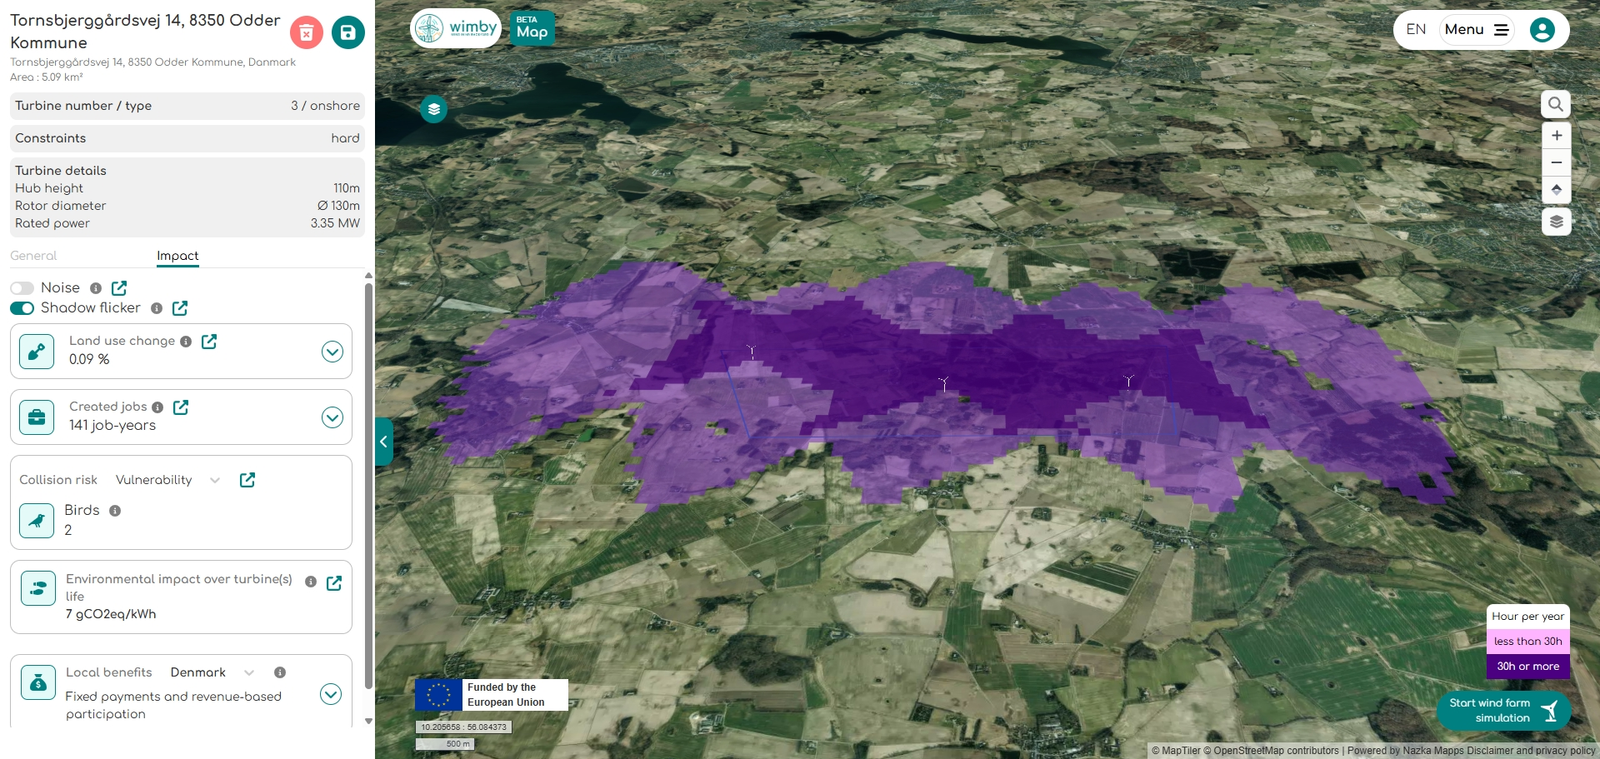1600x759 pixels.
Task: Click the center wind turbine on map
Action: [942, 383]
